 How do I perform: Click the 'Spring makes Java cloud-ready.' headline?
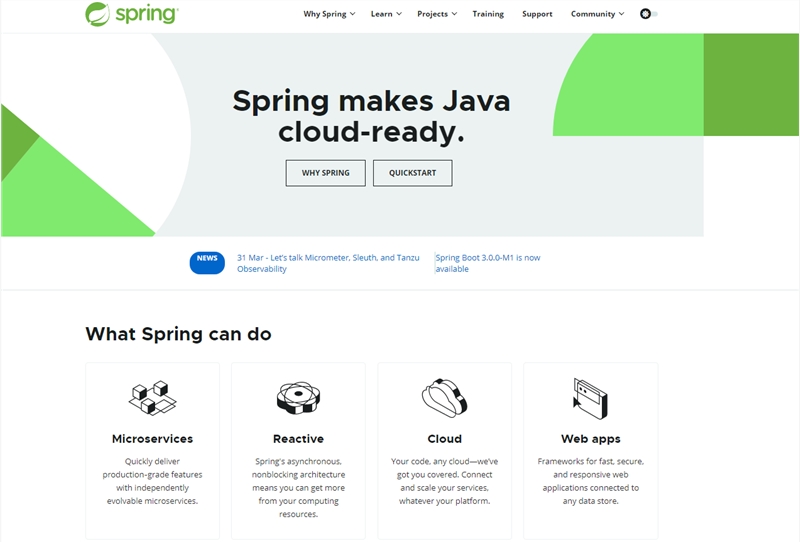(371, 116)
